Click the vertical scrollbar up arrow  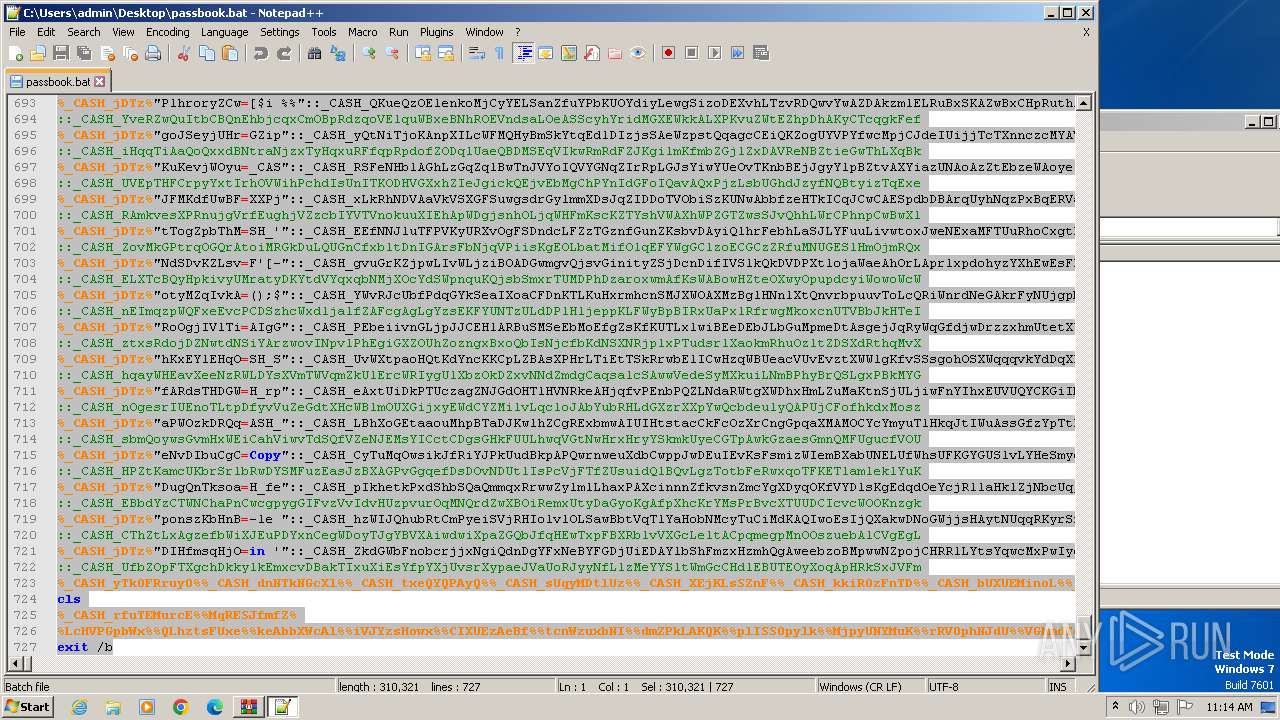tap(1084, 103)
